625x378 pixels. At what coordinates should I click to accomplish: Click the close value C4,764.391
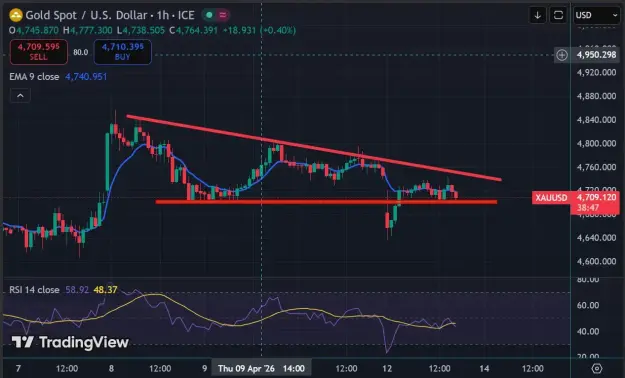pos(194,30)
